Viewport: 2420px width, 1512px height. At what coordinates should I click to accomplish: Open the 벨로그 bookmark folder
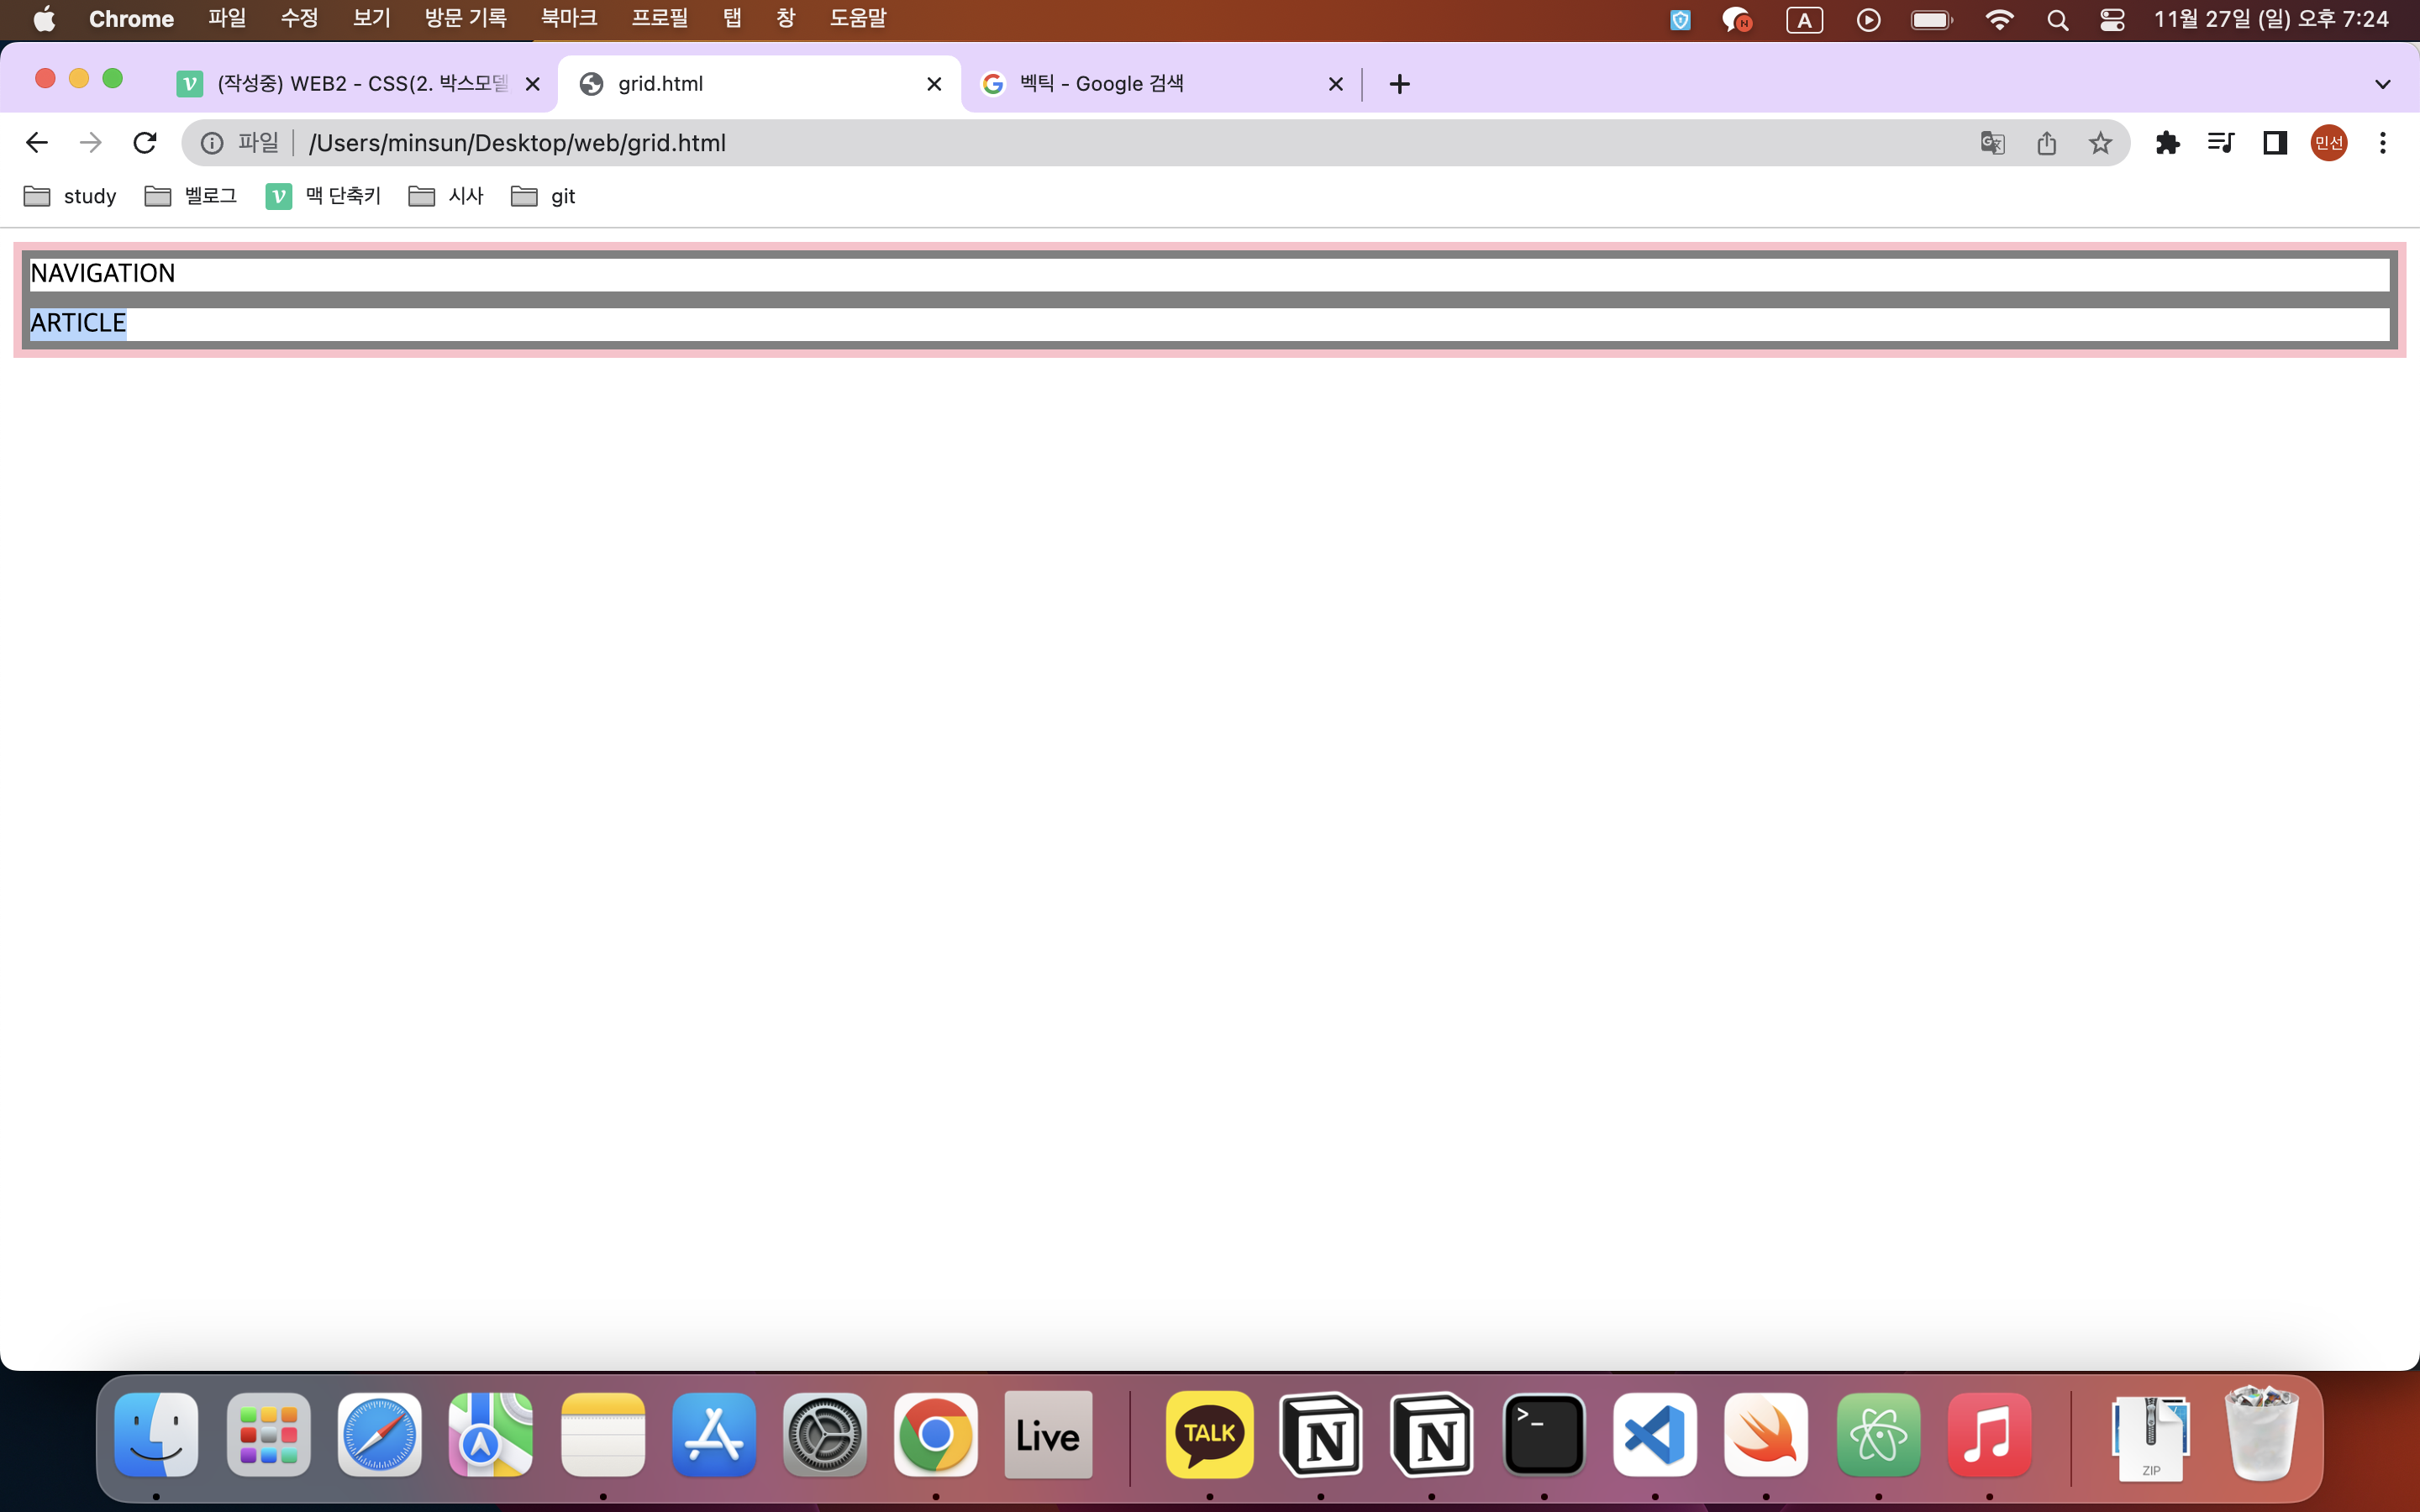(191, 196)
